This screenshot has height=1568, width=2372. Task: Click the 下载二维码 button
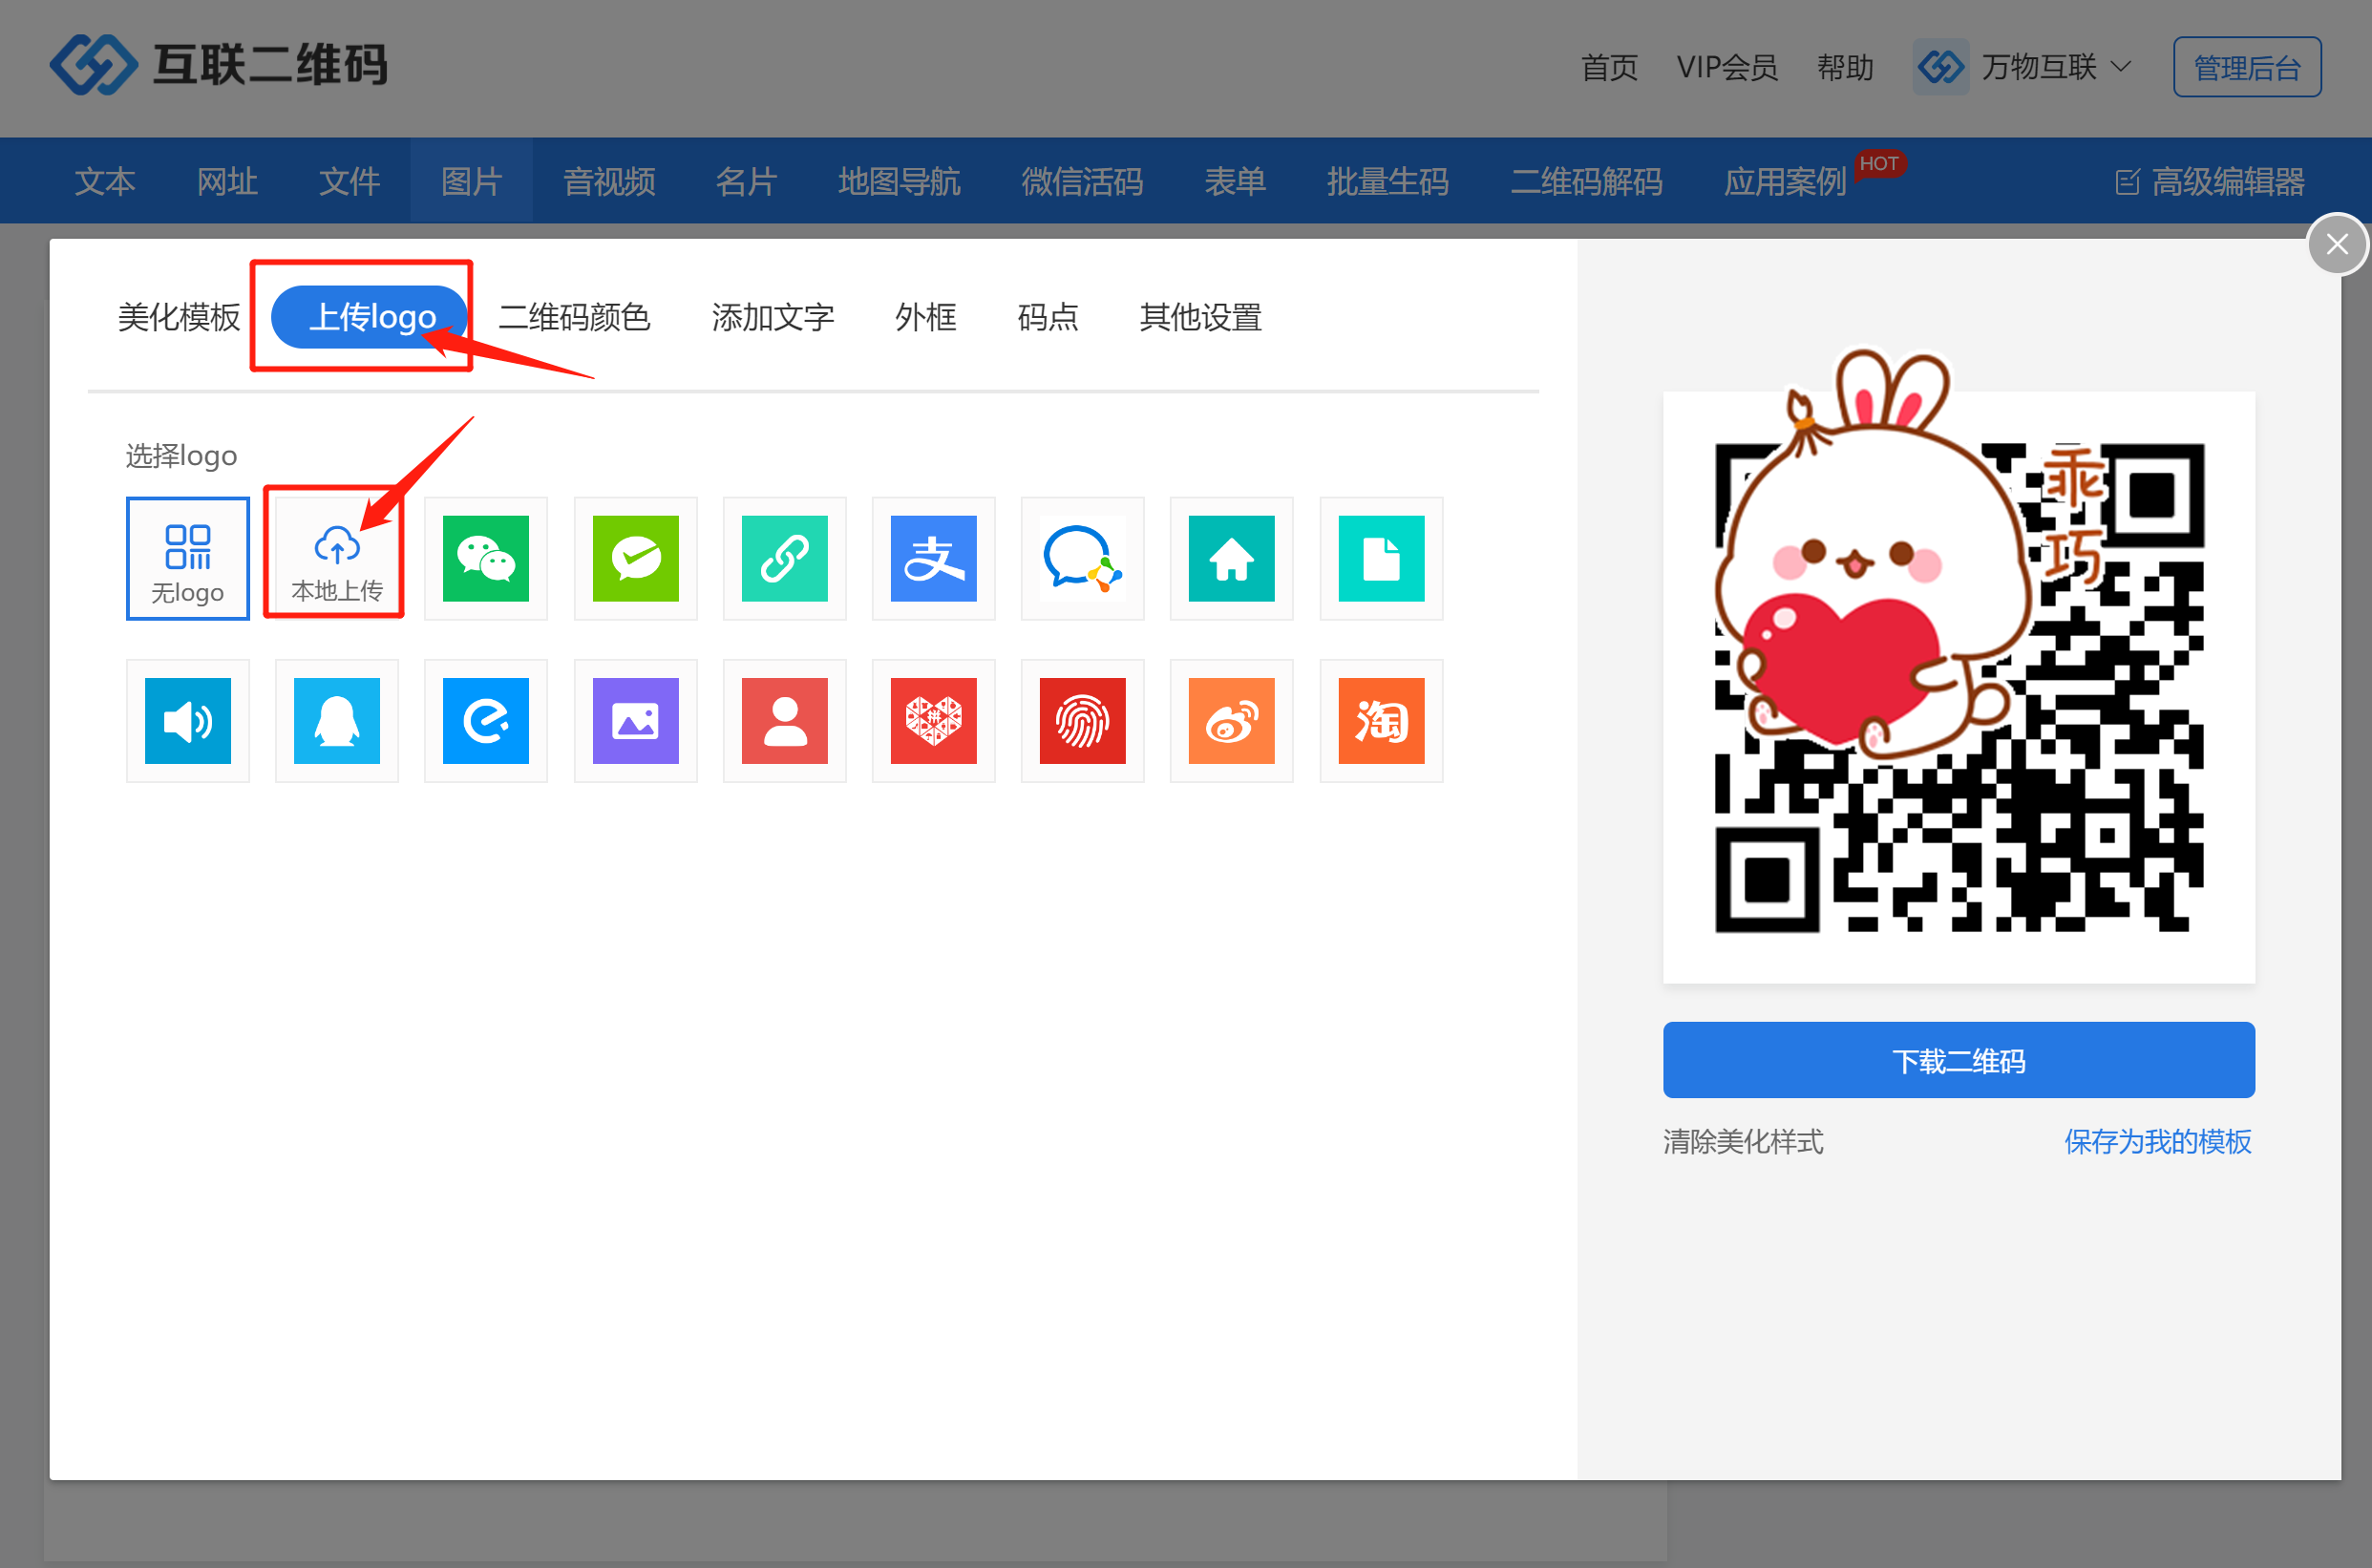pyautogui.click(x=1957, y=1060)
